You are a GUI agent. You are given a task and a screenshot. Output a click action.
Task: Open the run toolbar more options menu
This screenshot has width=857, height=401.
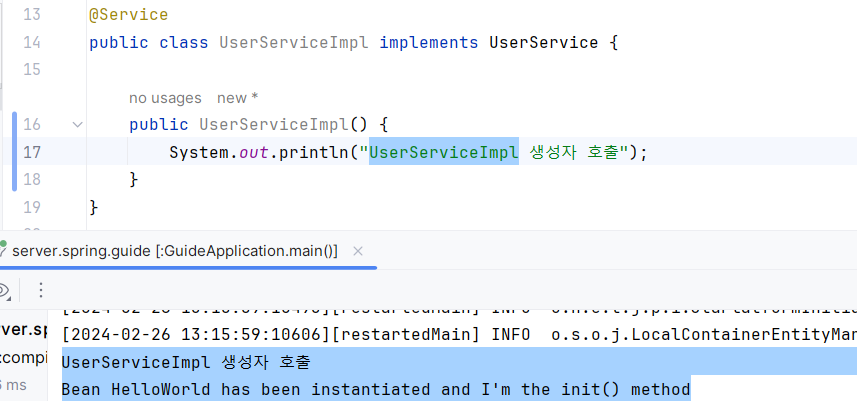pyautogui.click(x=40, y=290)
